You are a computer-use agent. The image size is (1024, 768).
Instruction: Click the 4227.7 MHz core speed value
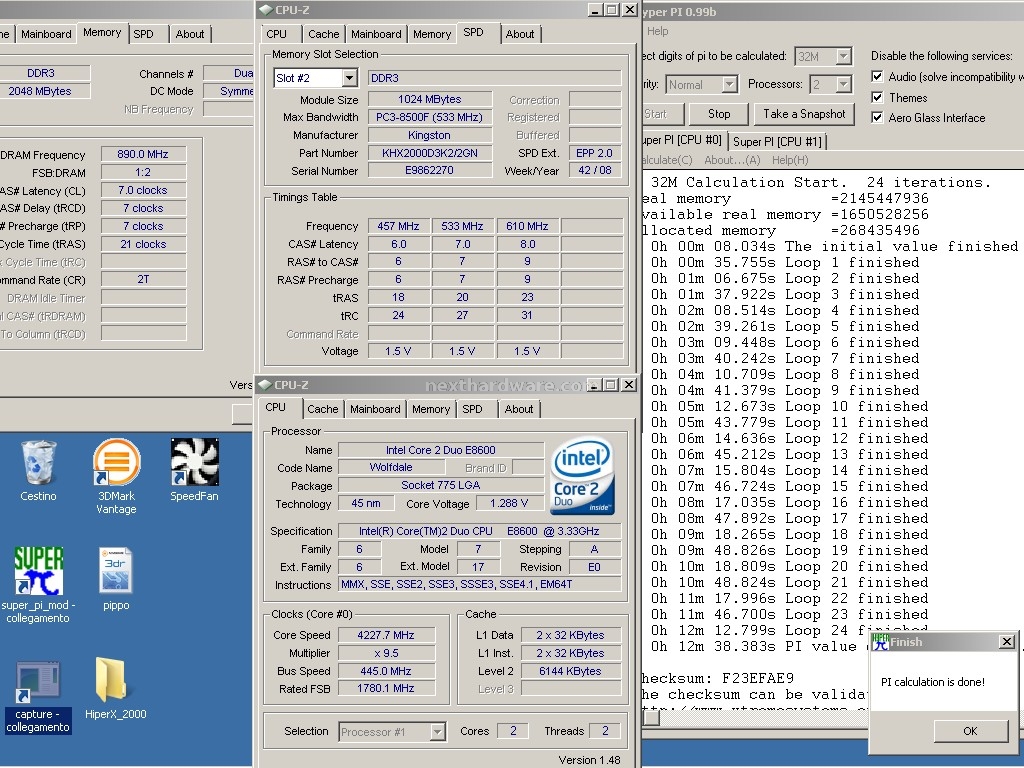pos(386,635)
